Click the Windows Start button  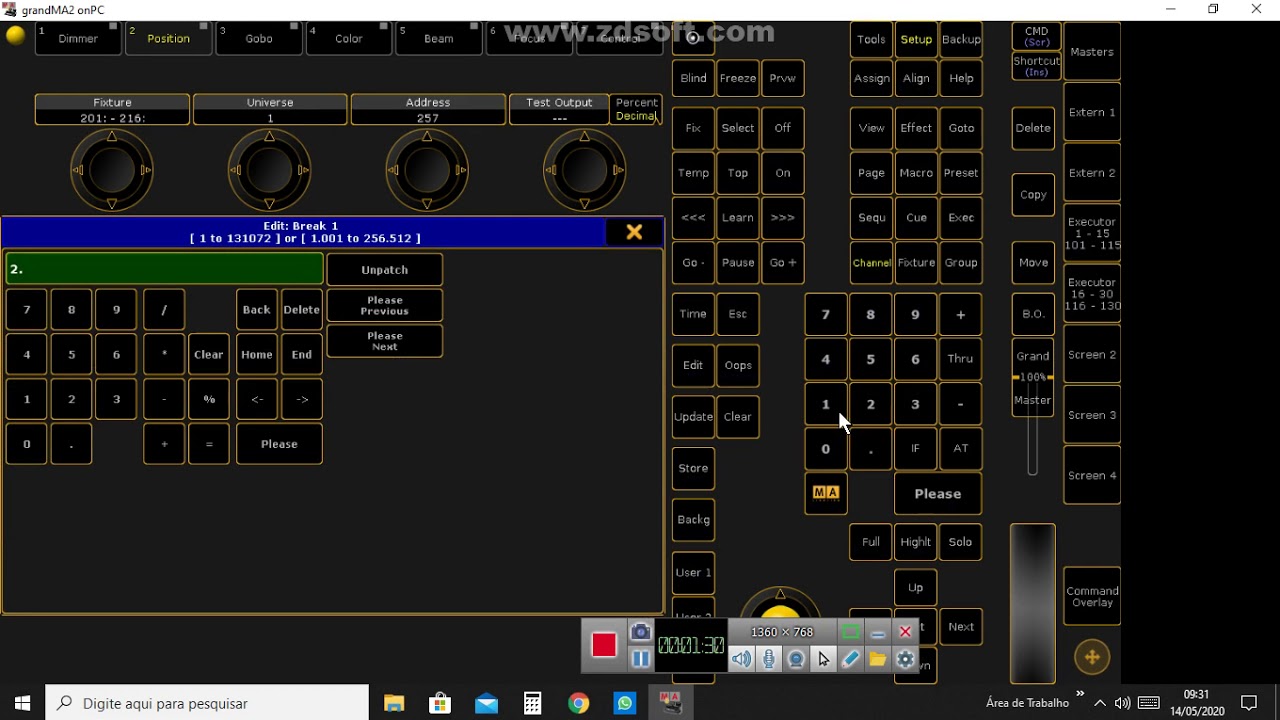pyautogui.click(x=22, y=703)
